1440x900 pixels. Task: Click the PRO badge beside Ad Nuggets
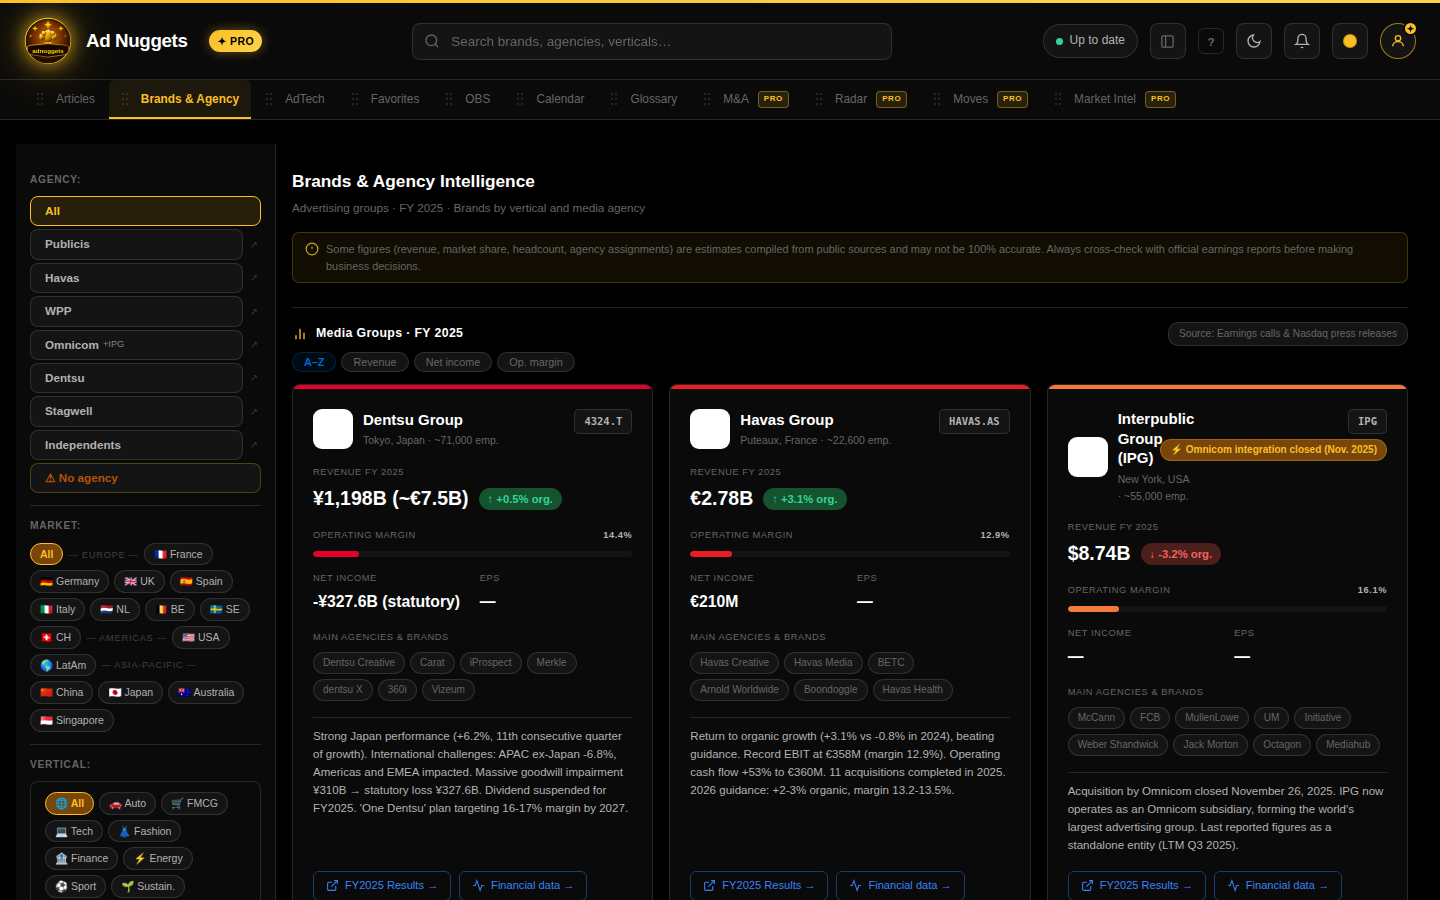point(236,41)
